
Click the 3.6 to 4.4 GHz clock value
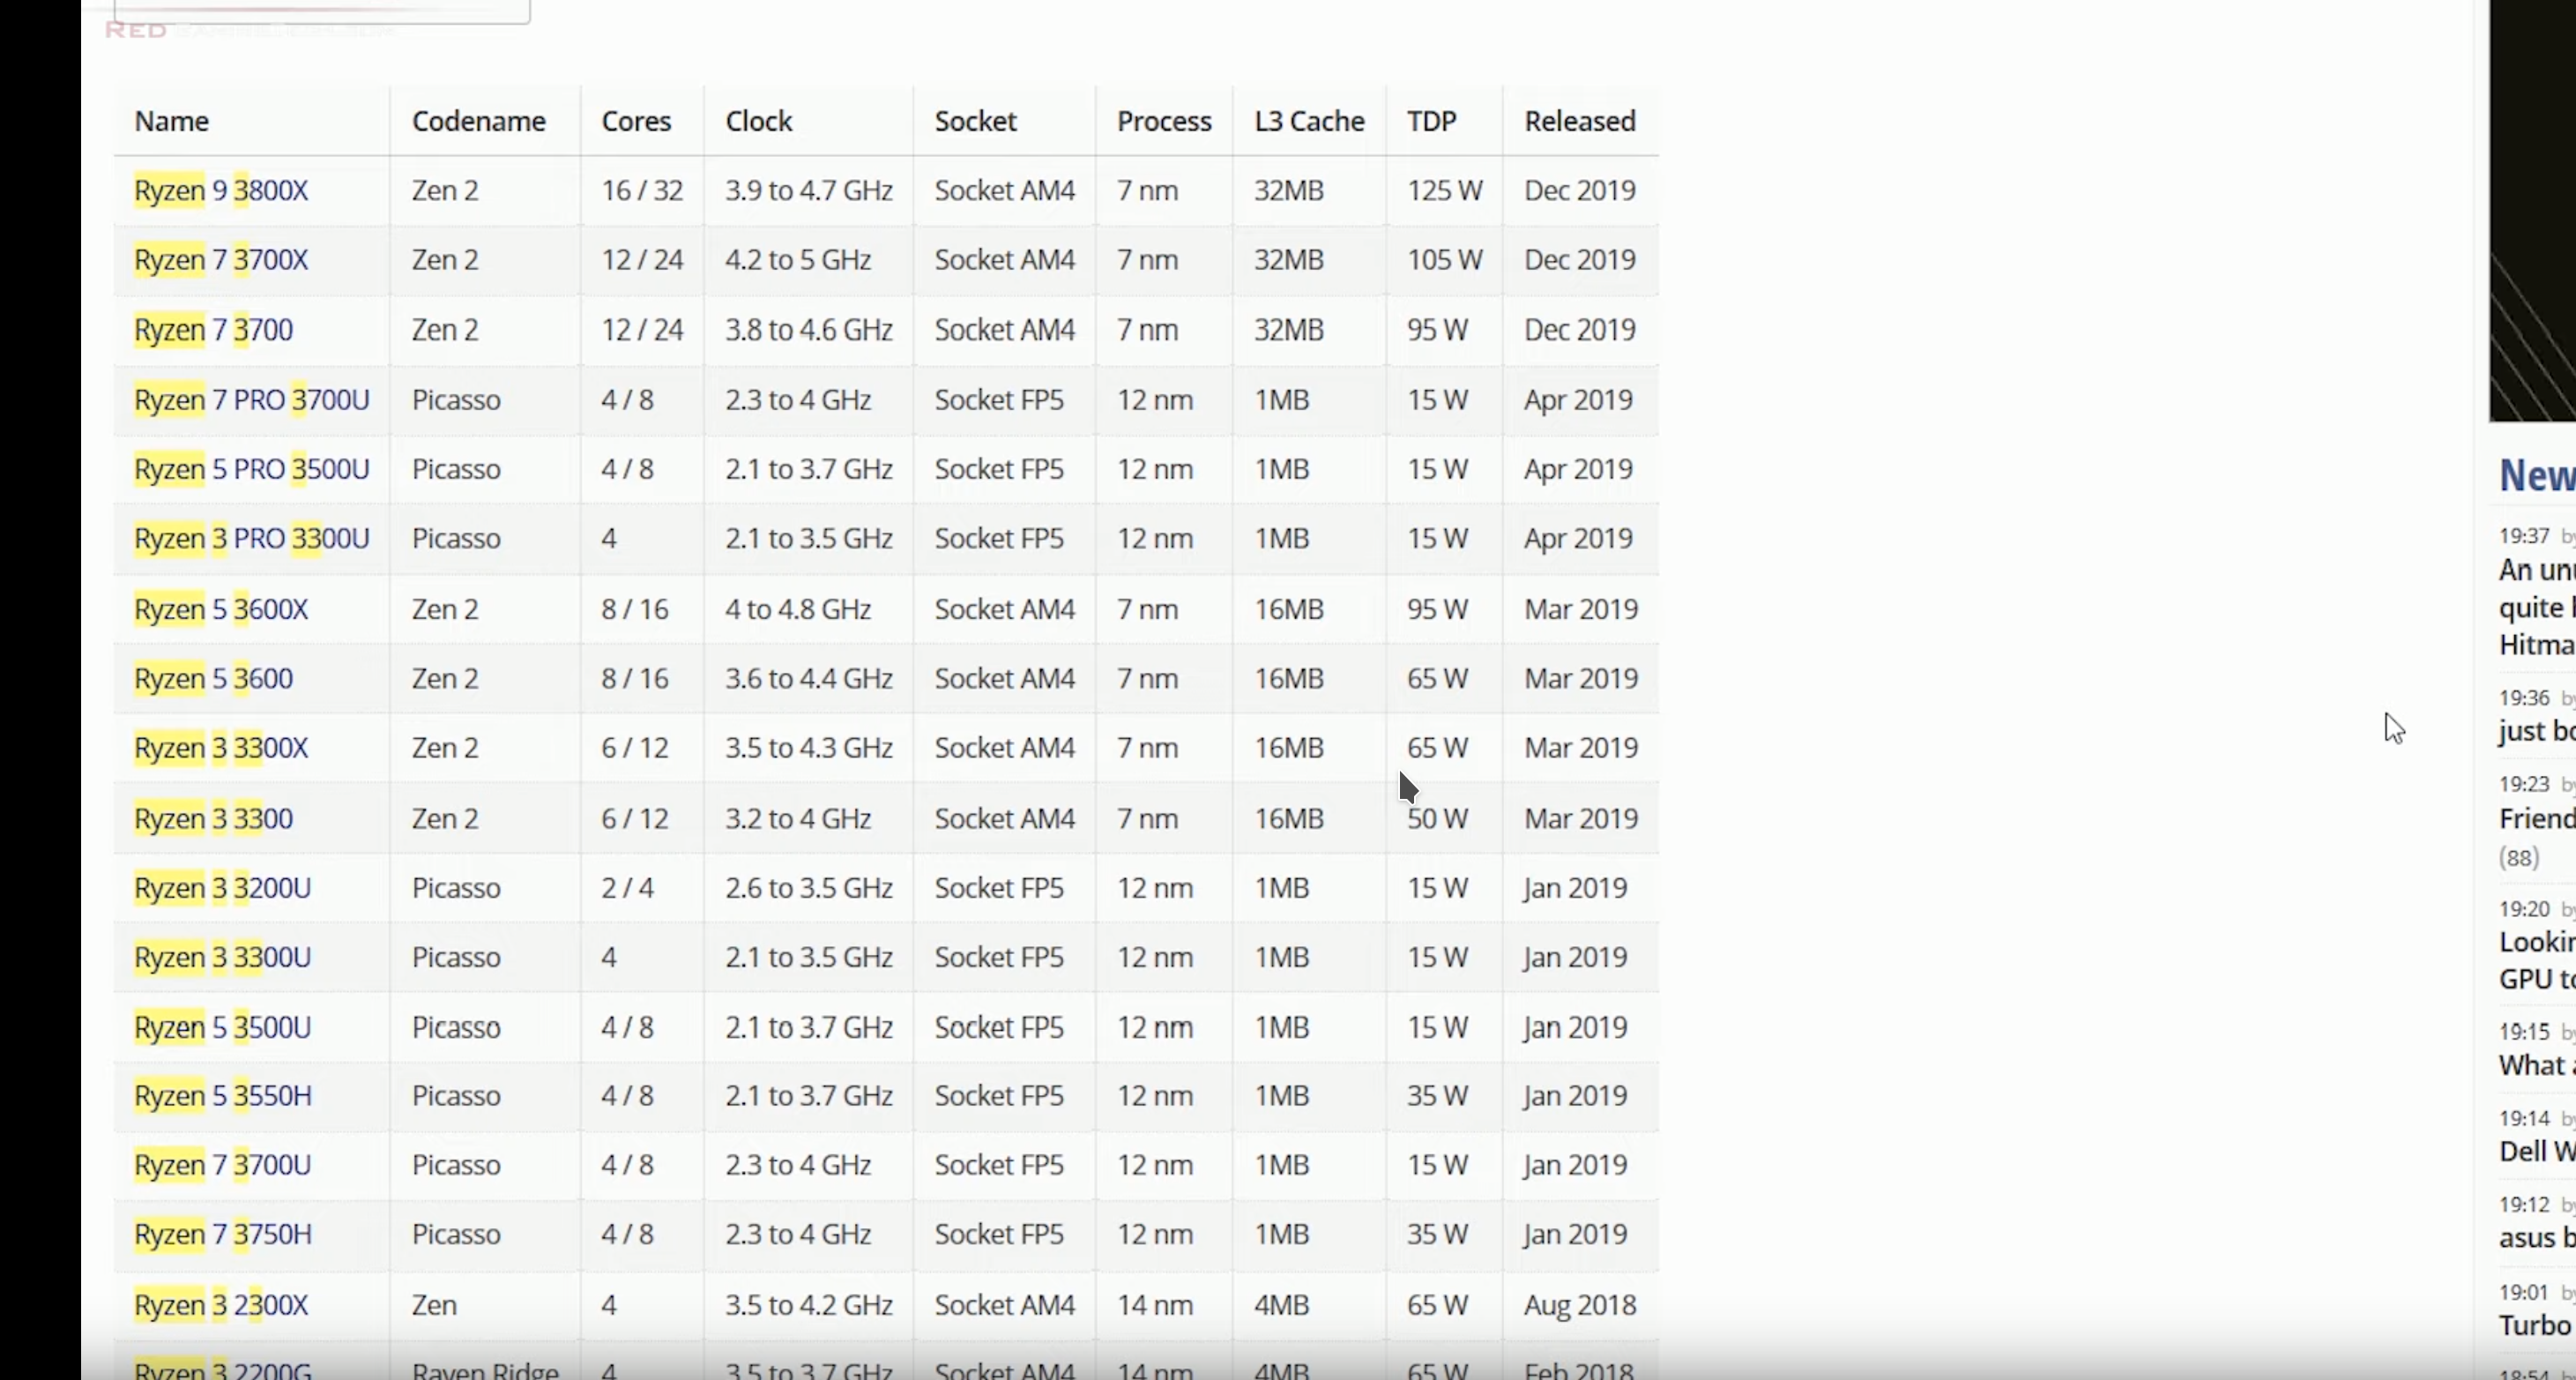point(809,679)
